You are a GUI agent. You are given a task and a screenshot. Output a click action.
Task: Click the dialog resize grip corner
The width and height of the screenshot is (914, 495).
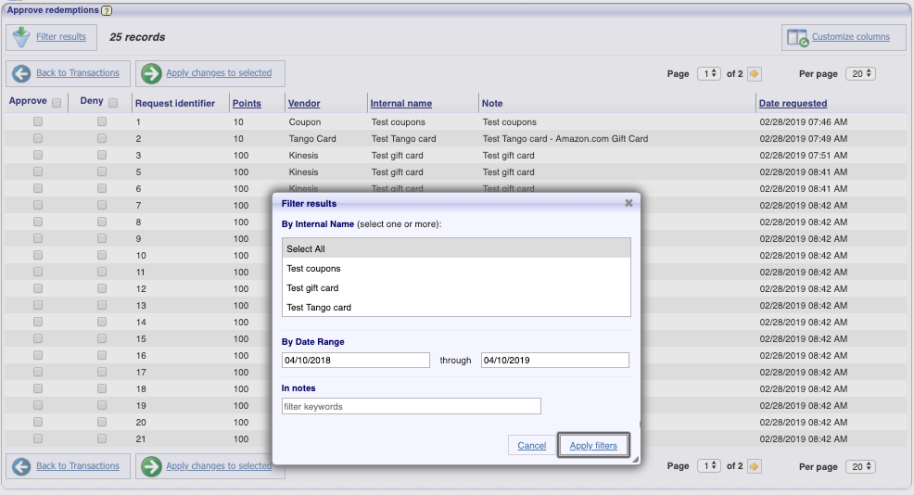click(x=635, y=459)
